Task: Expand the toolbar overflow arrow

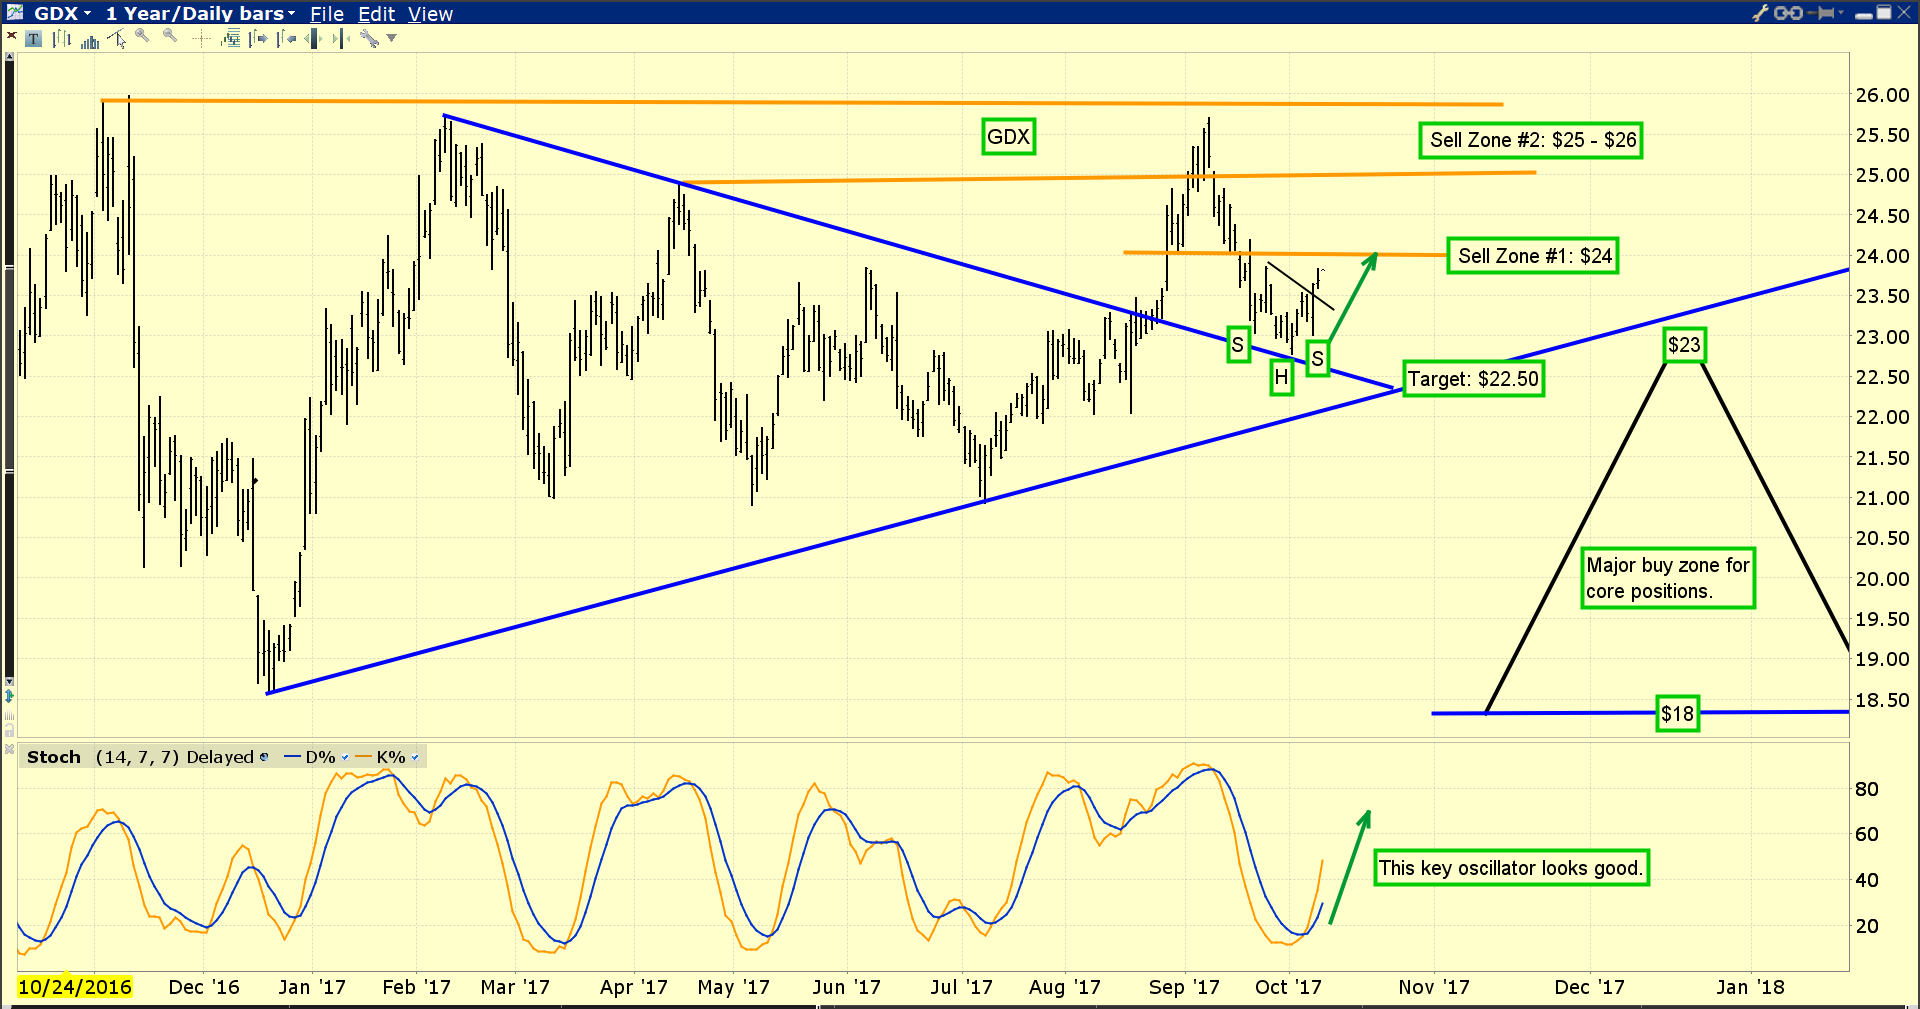Action: (x=391, y=38)
